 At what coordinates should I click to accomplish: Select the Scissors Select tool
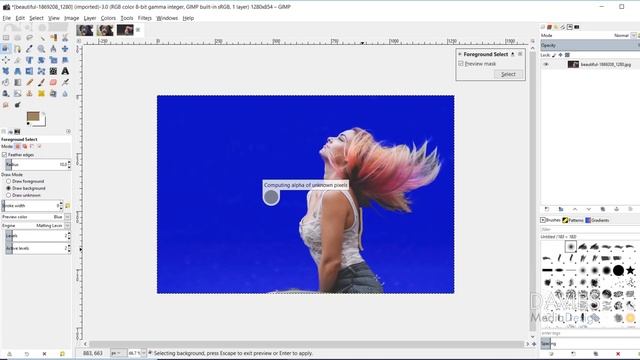65,38
